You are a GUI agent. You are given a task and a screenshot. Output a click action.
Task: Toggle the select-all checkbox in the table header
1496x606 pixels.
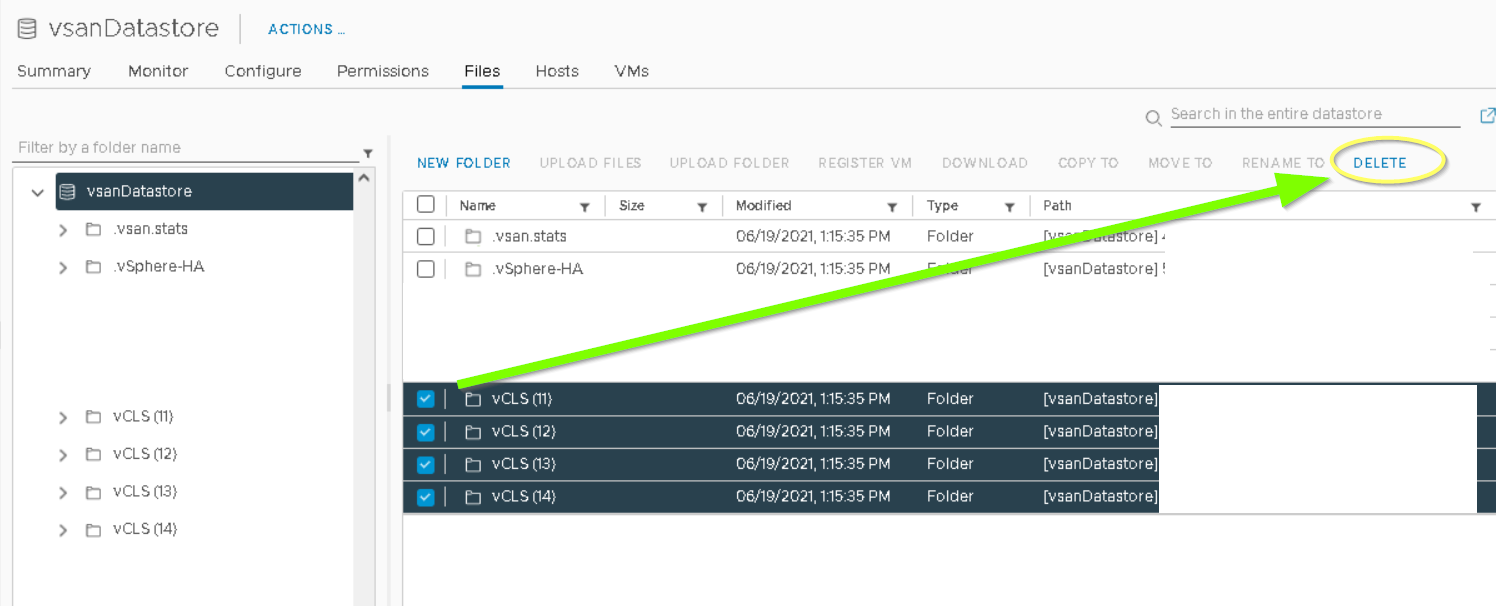(x=426, y=205)
